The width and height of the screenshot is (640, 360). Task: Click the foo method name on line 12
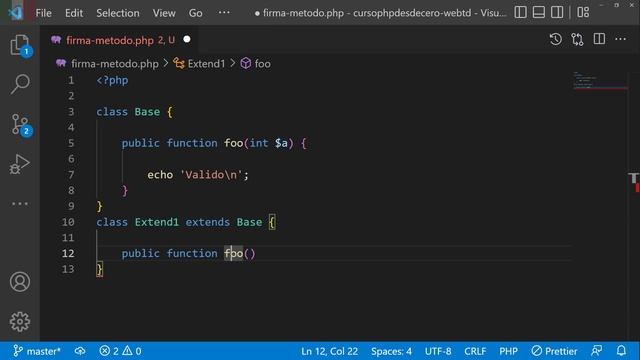point(233,253)
